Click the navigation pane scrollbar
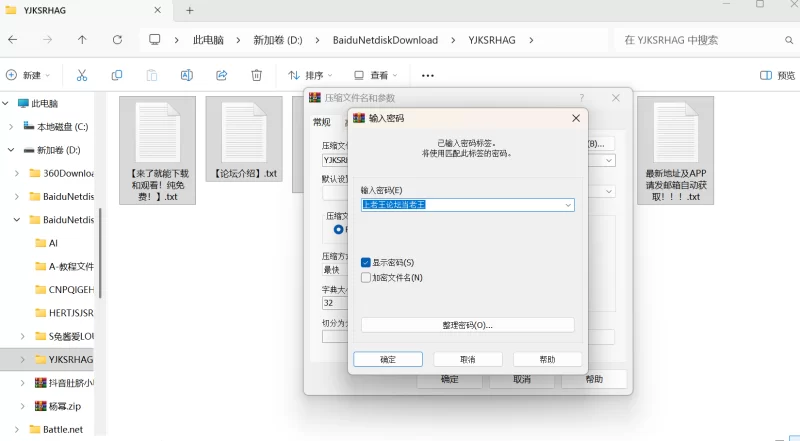The width and height of the screenshot is (800, 441). pyautogui.click(x=101, y=253)
